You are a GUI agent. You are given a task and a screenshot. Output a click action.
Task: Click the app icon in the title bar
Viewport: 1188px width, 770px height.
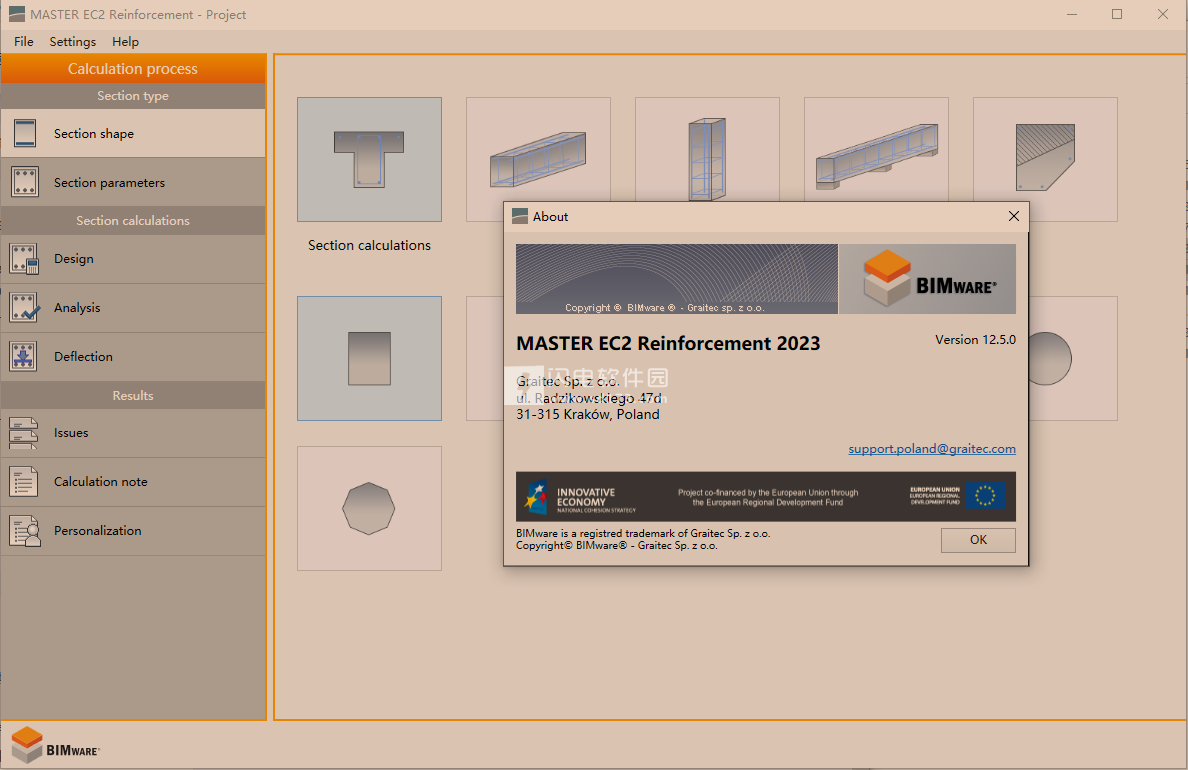(x=17, y=14)
